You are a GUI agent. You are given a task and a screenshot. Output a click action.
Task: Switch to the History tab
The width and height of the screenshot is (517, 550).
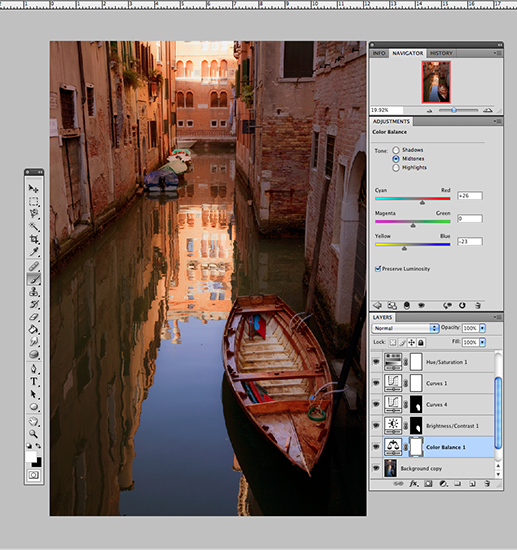pyautogui.click(x=441, y=53)
